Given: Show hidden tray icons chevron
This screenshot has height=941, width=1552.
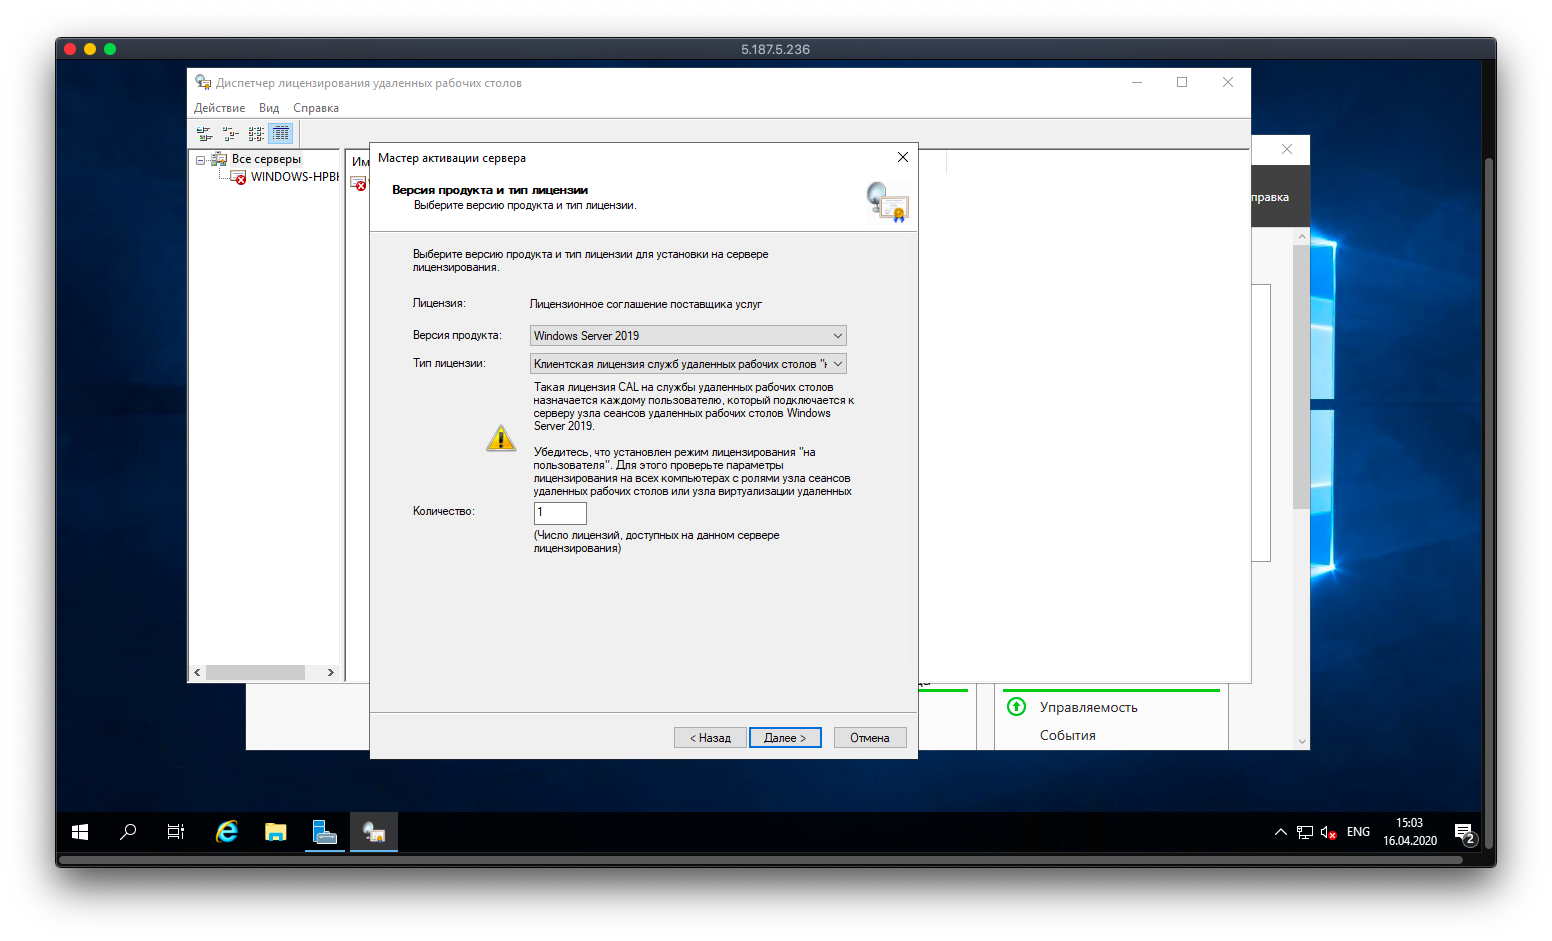Looking at the screenshot, I should pyautogui.click(x=1280, y=832).
